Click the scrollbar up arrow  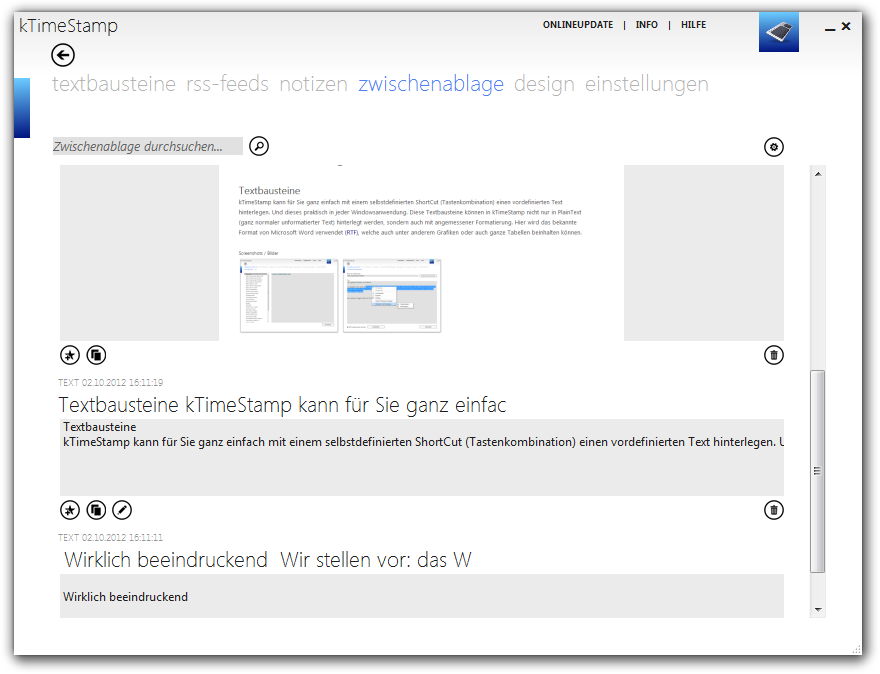(x=818, y=174)
